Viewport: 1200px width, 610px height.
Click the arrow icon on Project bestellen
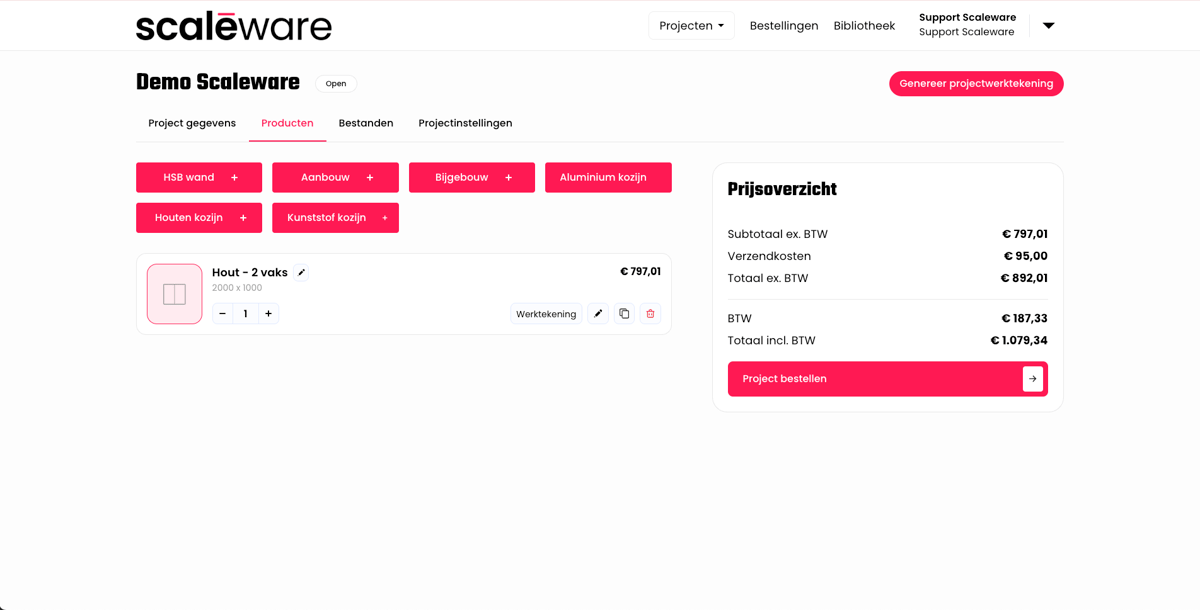(x=1033, y=379)
